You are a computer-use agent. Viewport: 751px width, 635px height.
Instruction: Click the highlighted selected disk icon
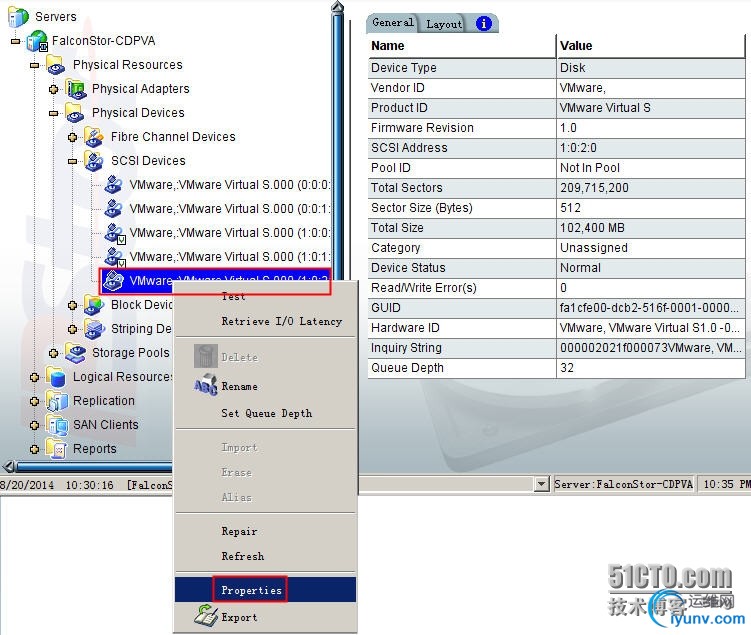coord(114,281)
